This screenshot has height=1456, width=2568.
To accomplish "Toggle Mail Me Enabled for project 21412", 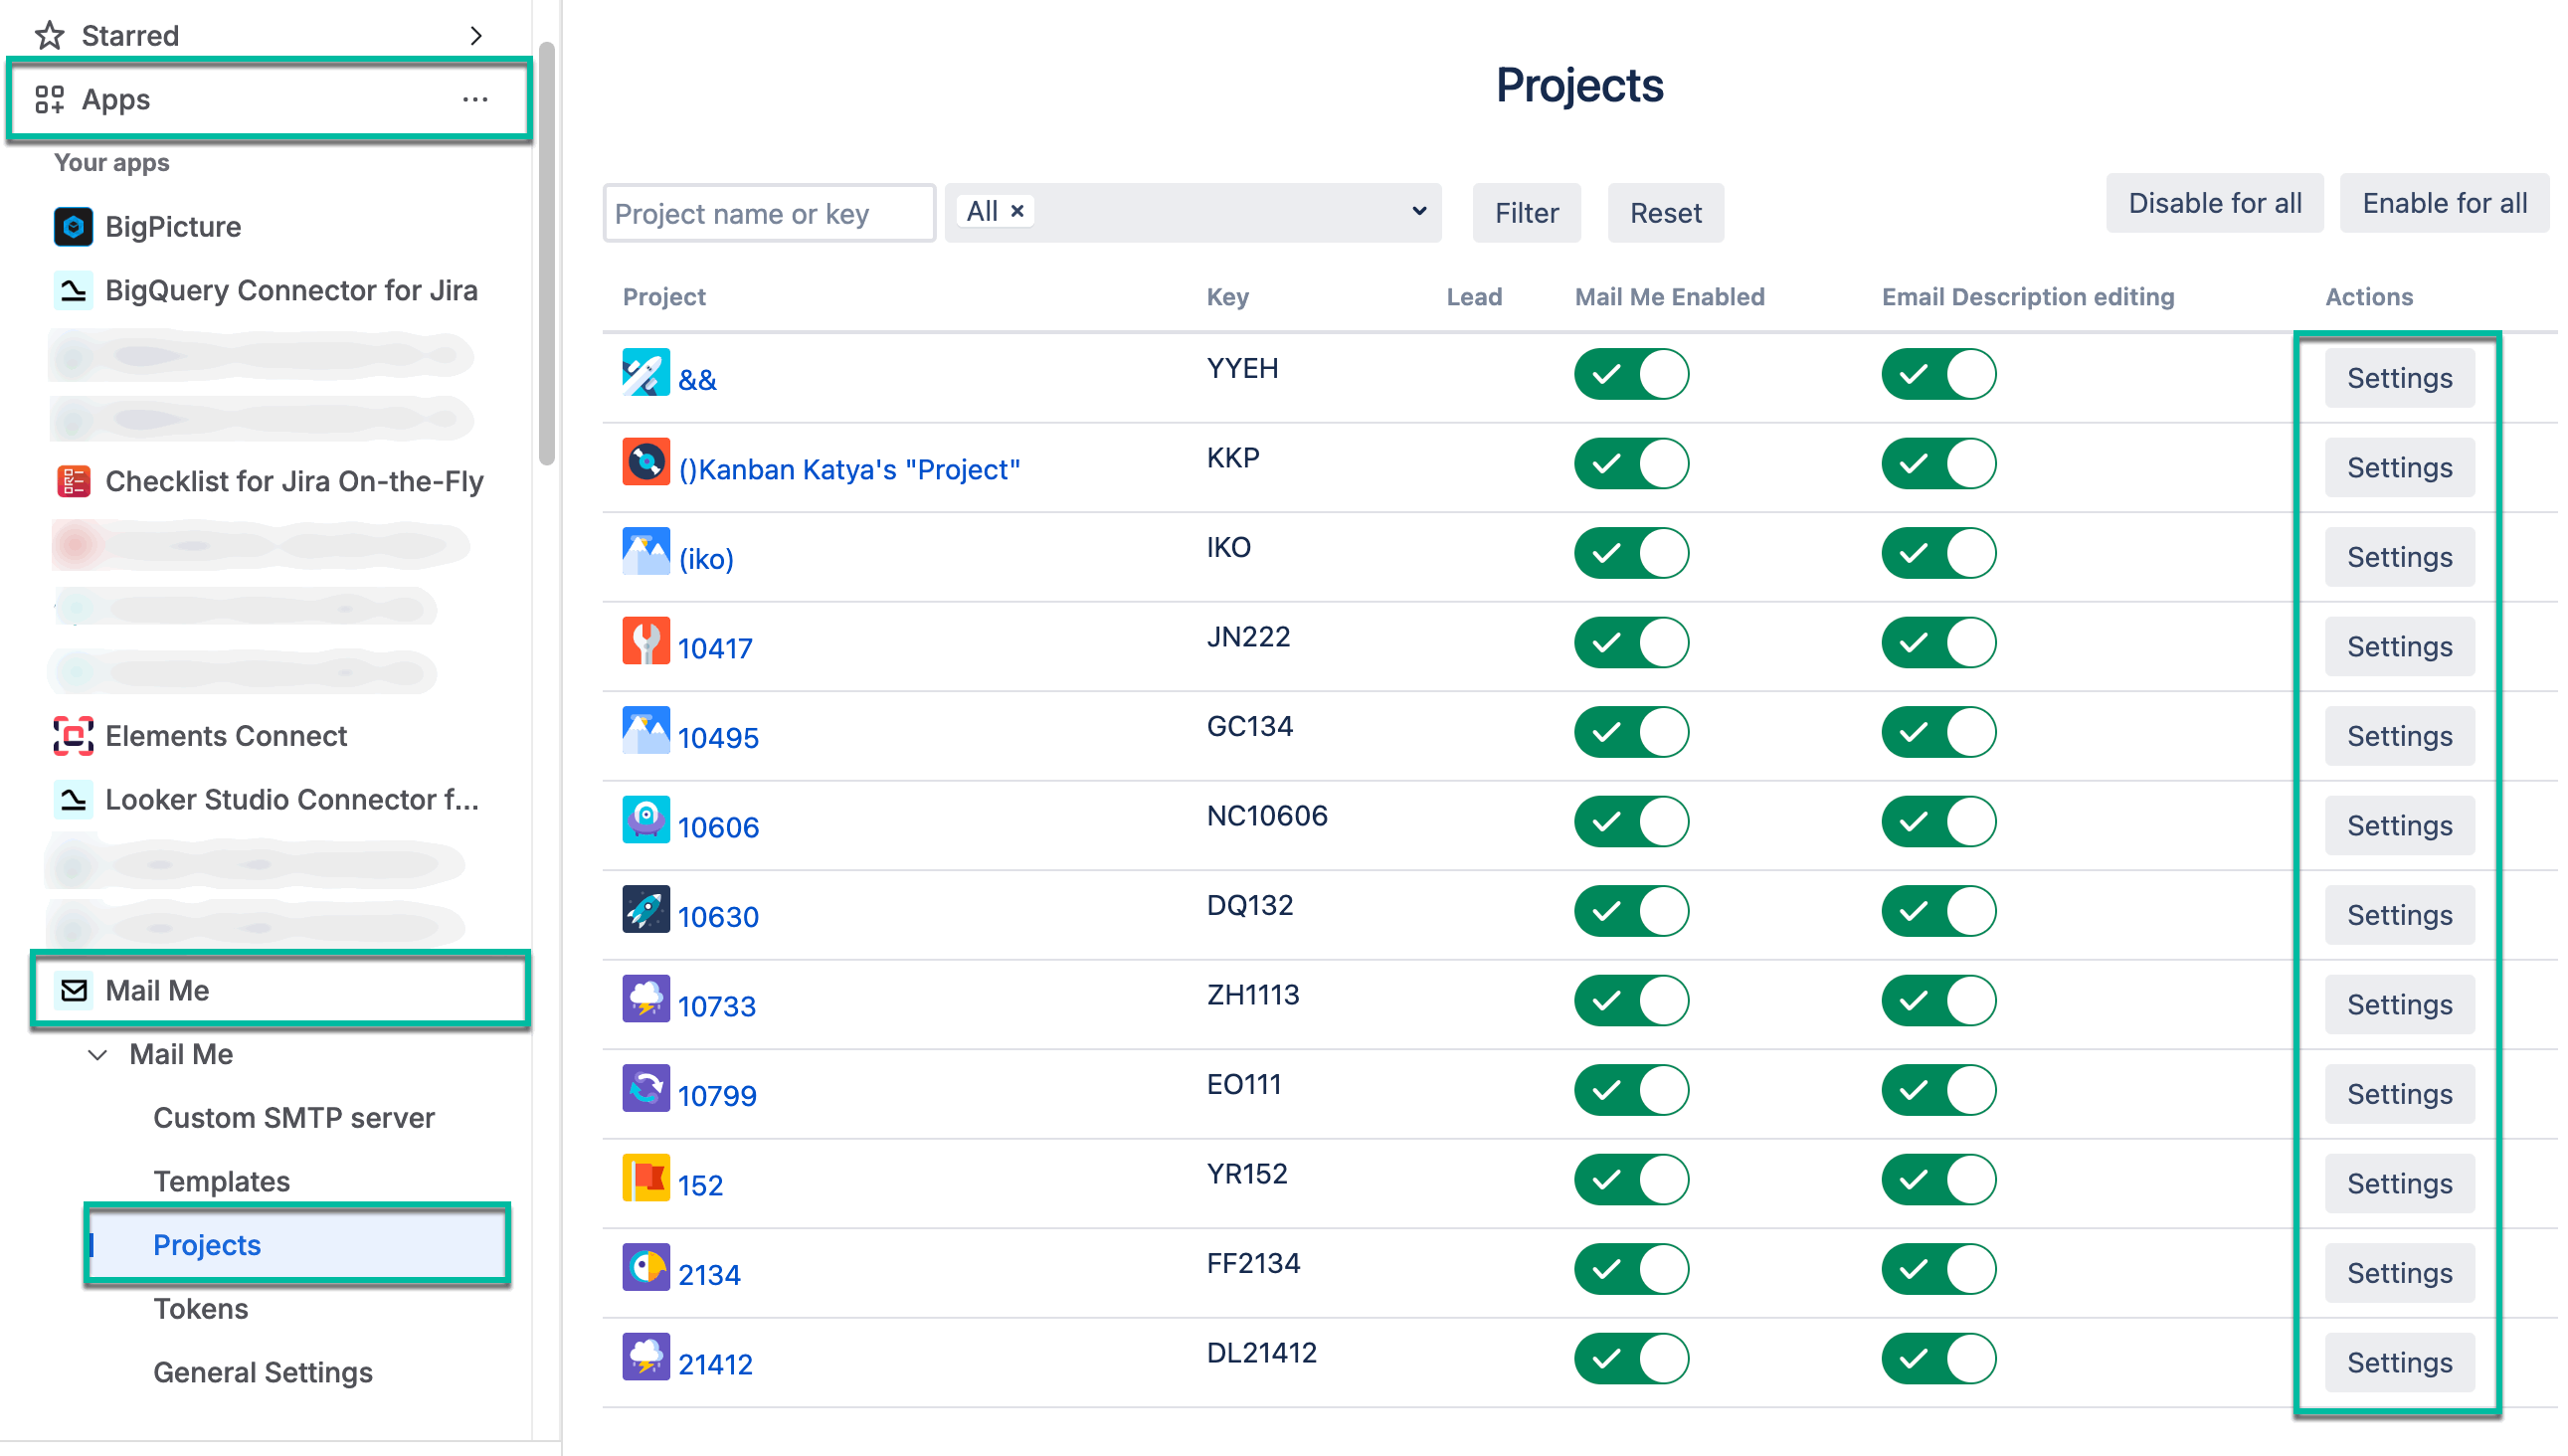I will click(x=1631, y=1357).
